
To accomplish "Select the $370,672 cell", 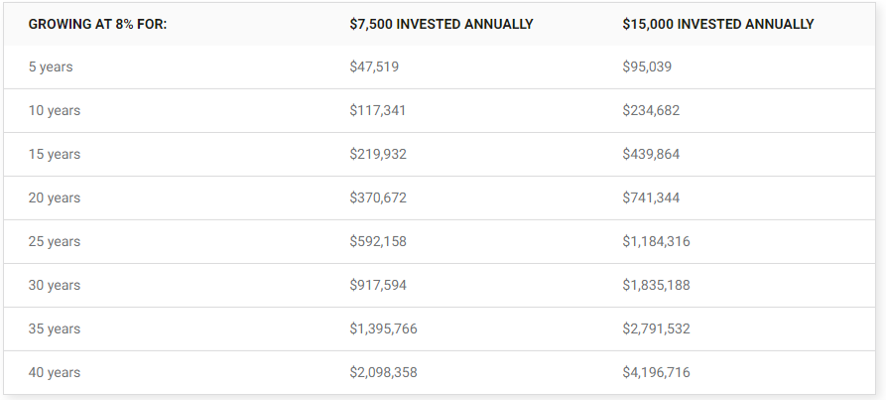I will point(378,198).
